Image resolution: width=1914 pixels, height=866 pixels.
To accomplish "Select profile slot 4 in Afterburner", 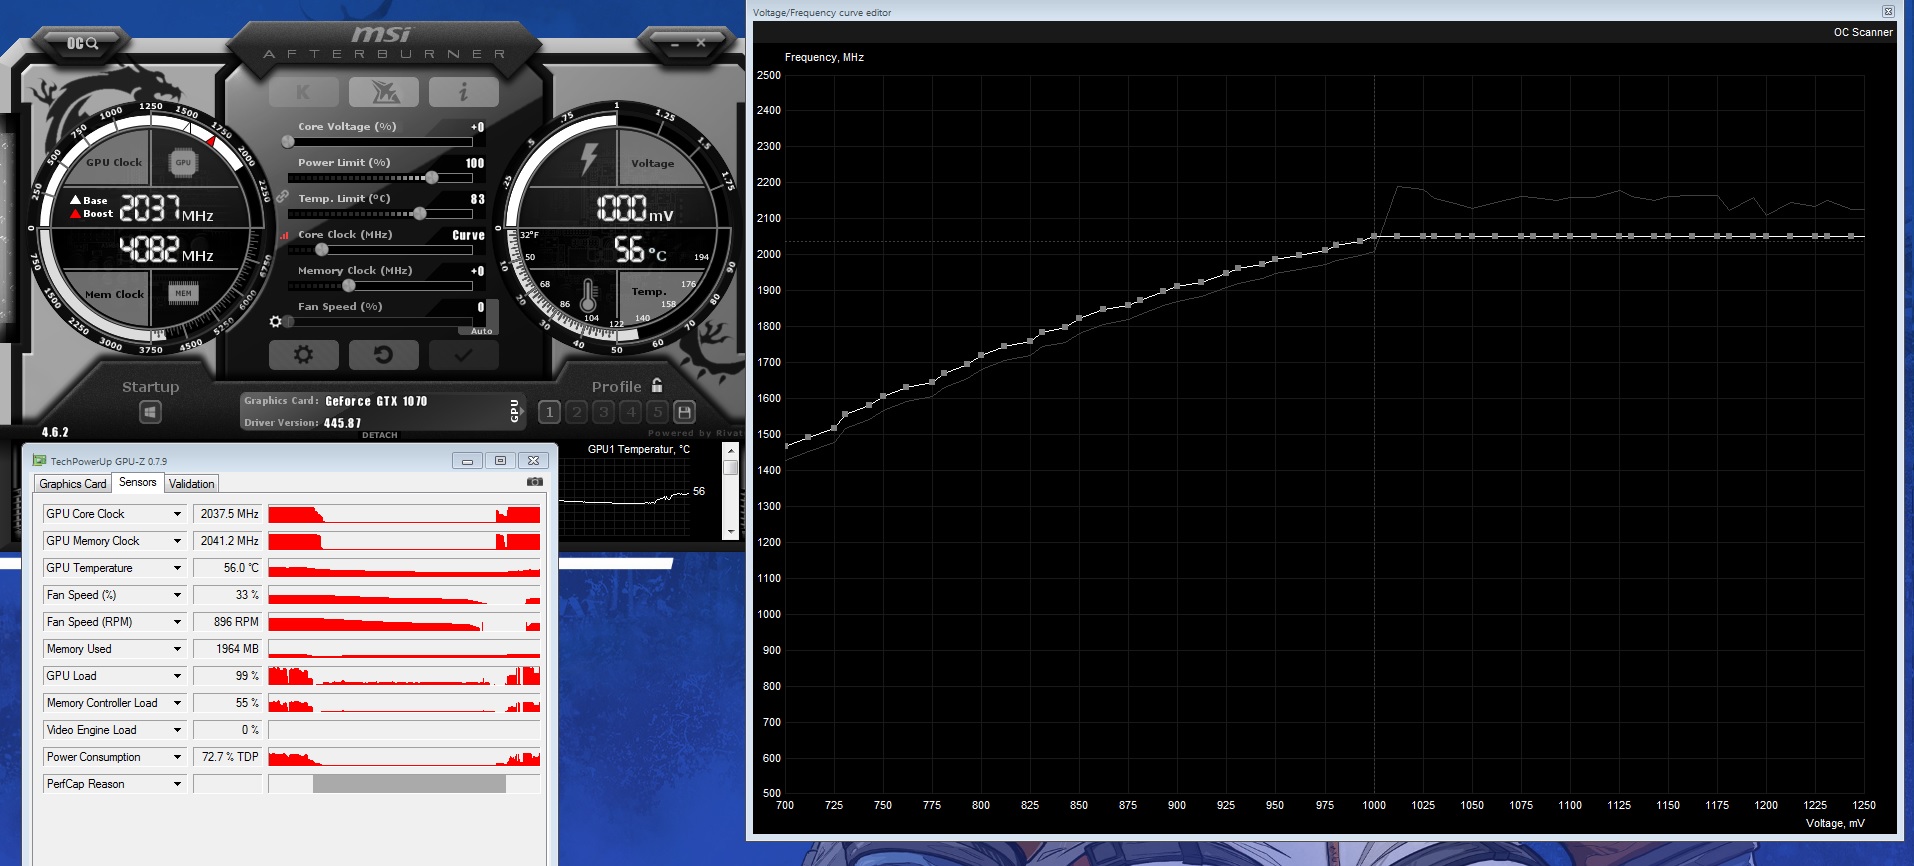I will coord(630,412).
